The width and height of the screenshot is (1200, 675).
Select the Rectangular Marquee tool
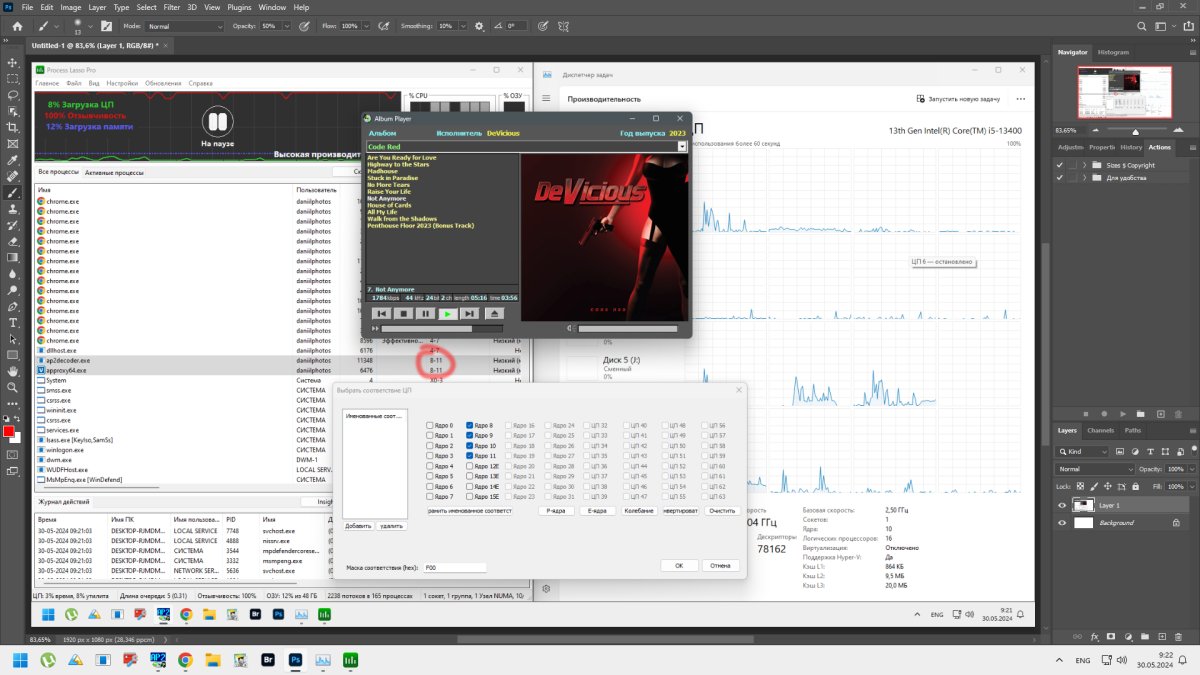pyautogui.click(x=13, y=78)
